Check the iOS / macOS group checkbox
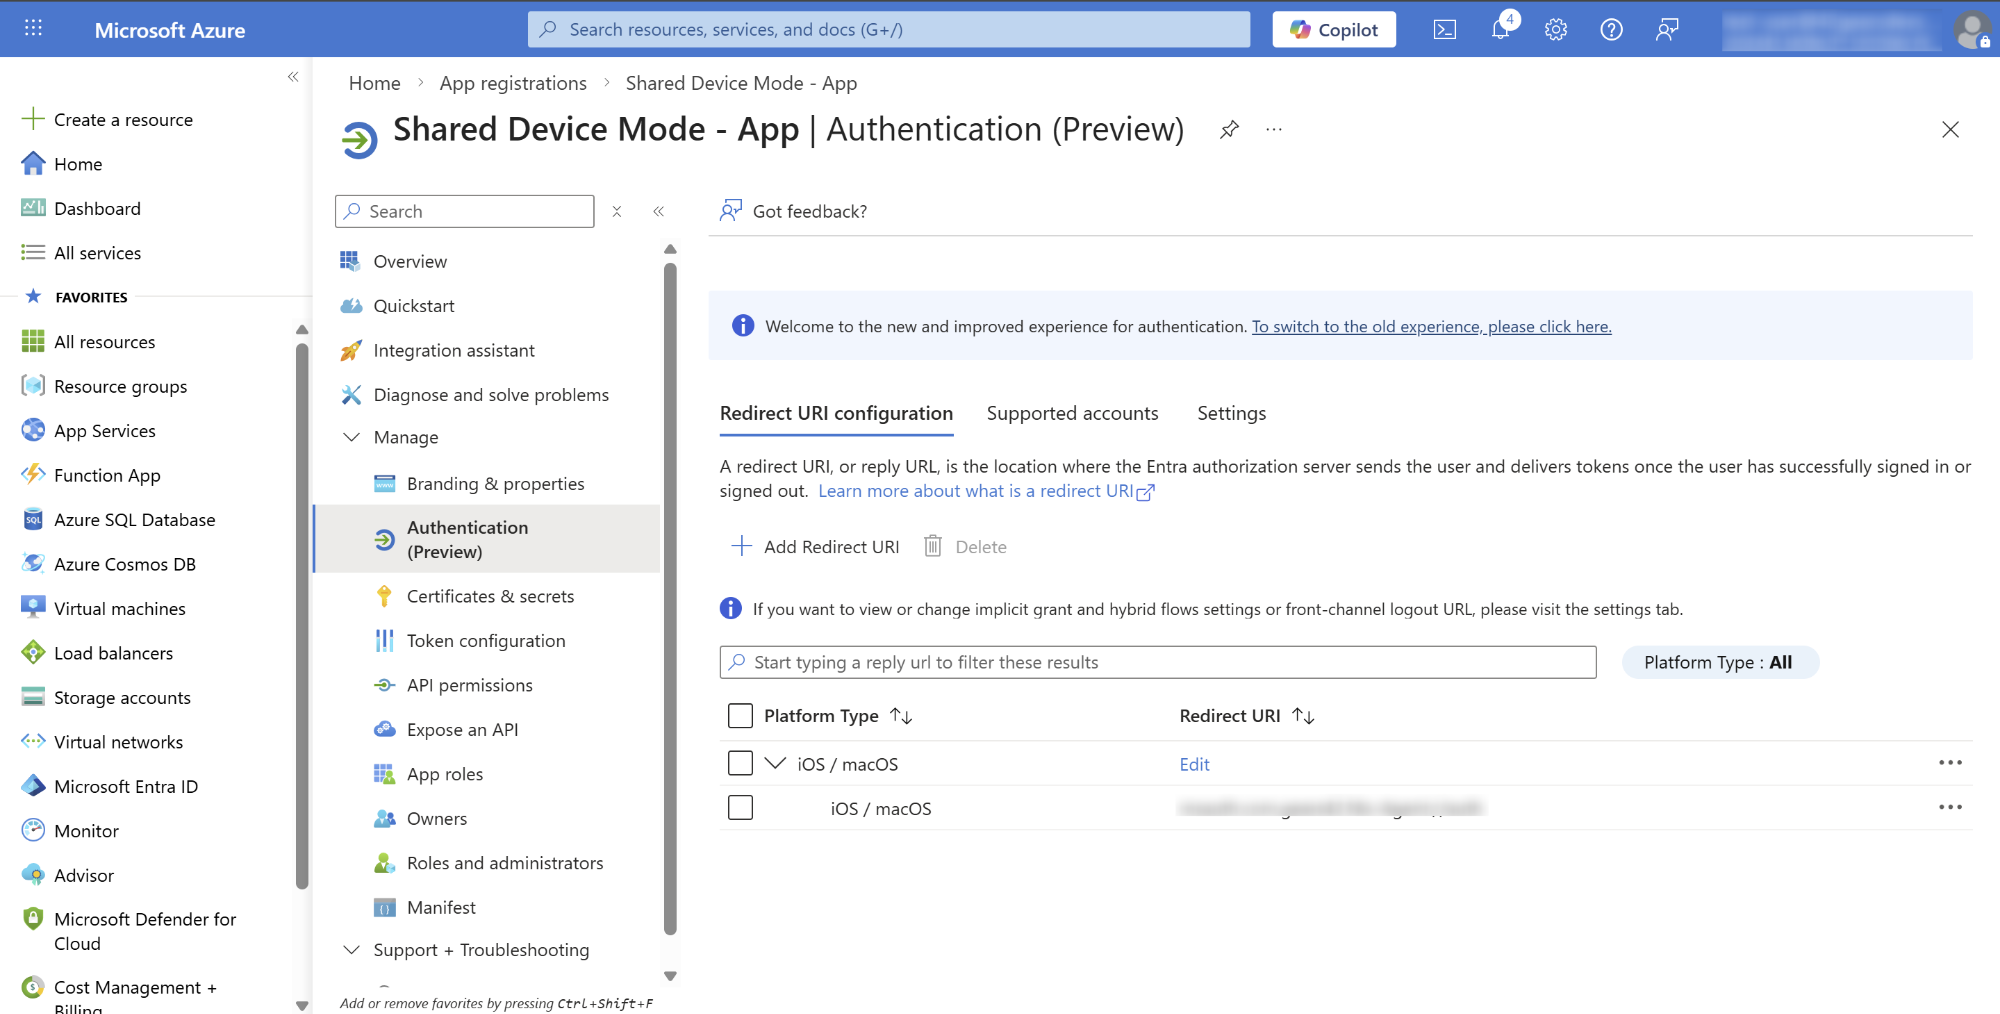 [740, 764]
